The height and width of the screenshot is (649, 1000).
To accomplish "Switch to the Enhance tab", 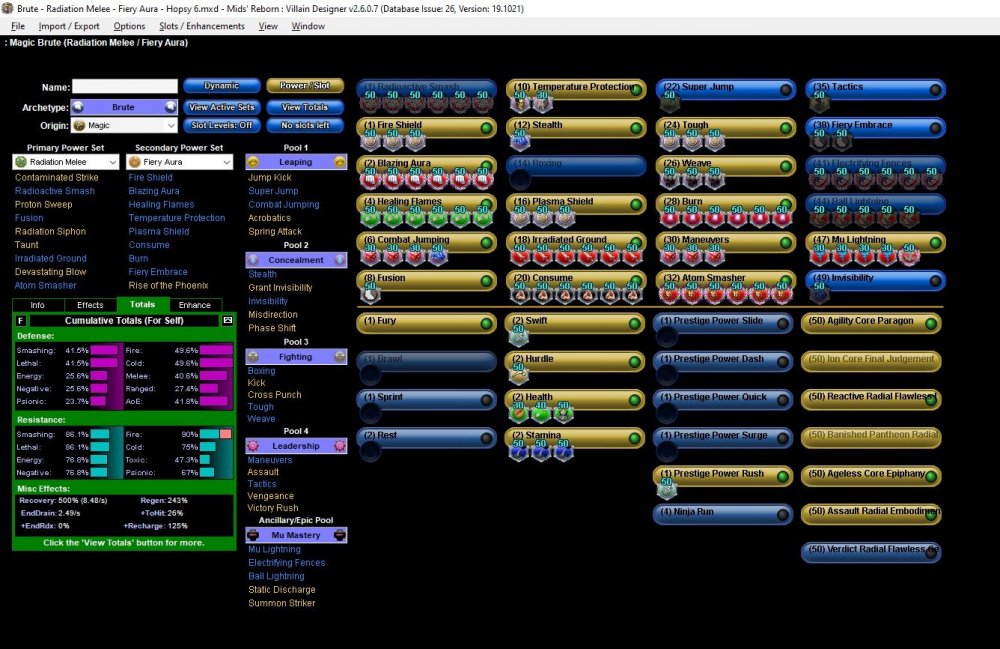I will (x=194, y=305).
